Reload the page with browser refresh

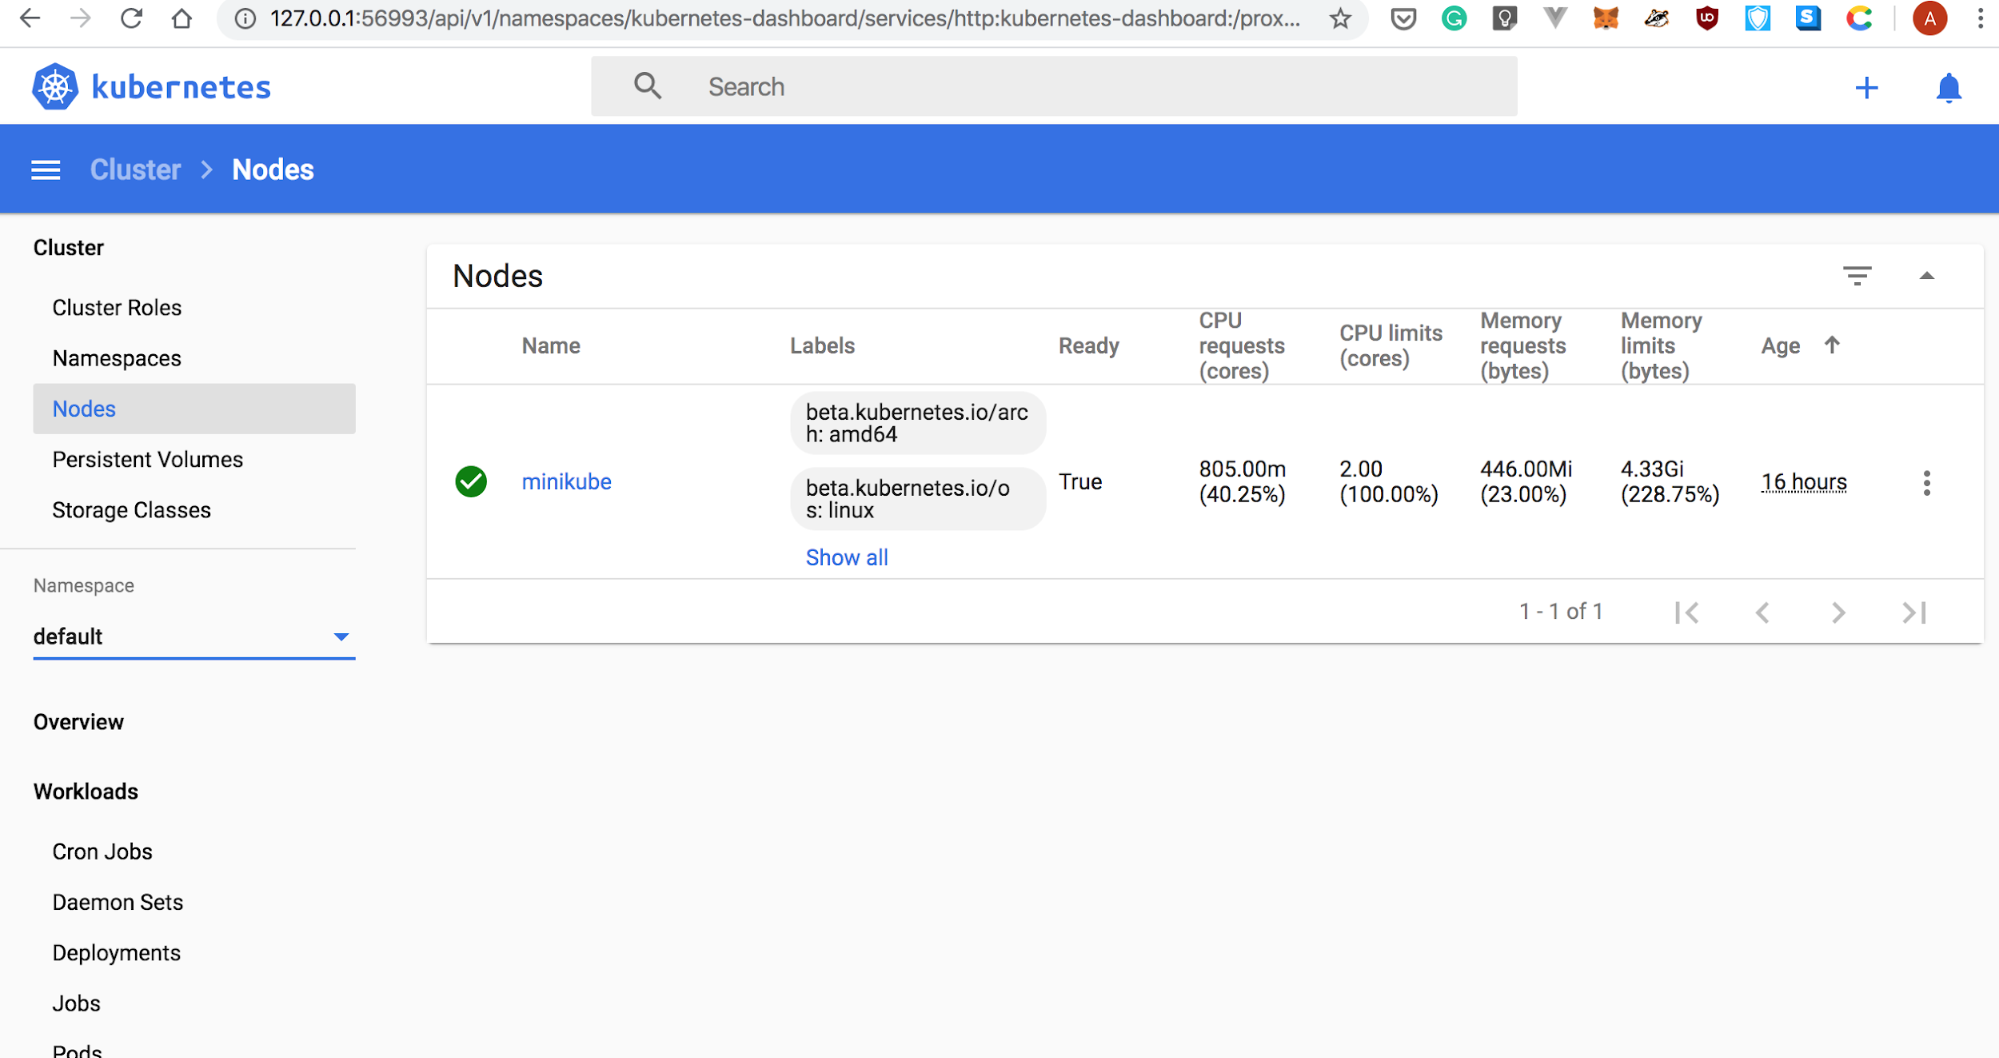[131, 18]
